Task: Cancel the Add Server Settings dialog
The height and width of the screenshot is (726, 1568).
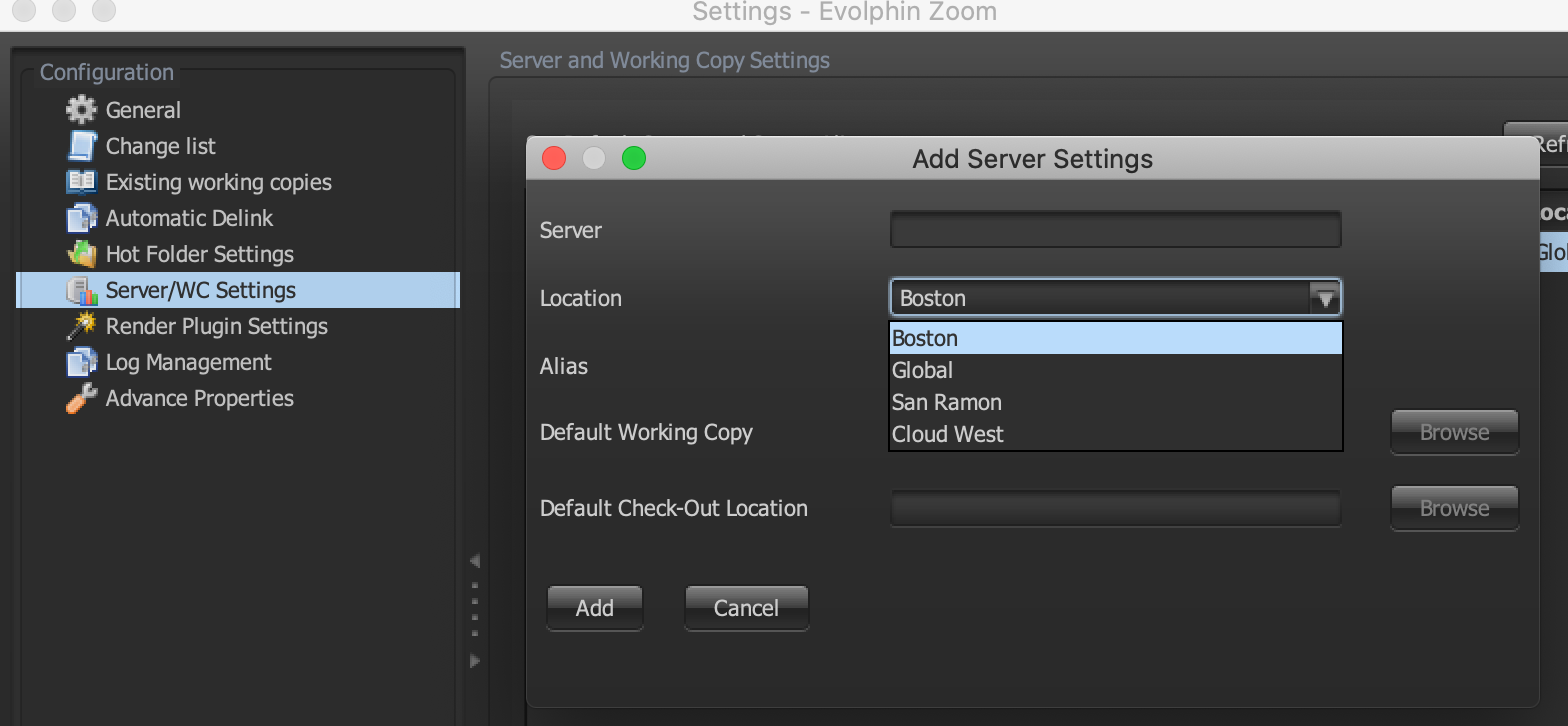Action: pyautogui.click(x=746, y=608)
